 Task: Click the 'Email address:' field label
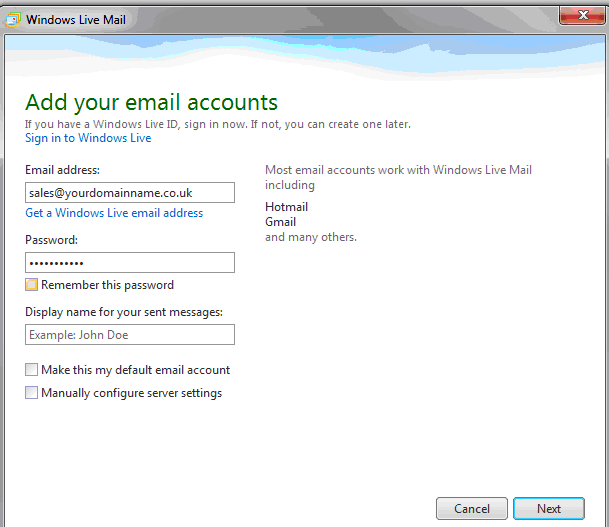[x=62, y=170]
